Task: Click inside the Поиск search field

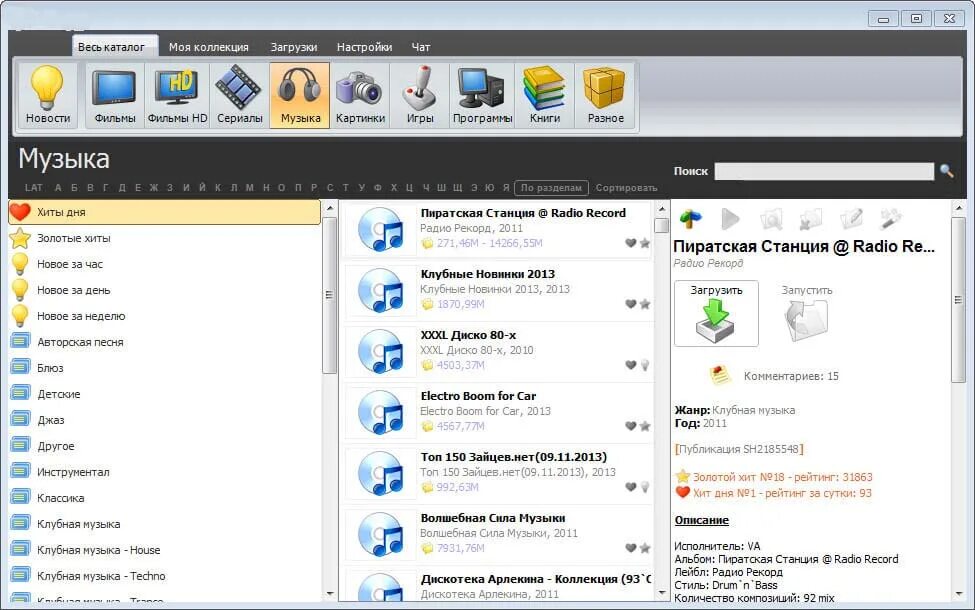Action: point(824,171)
